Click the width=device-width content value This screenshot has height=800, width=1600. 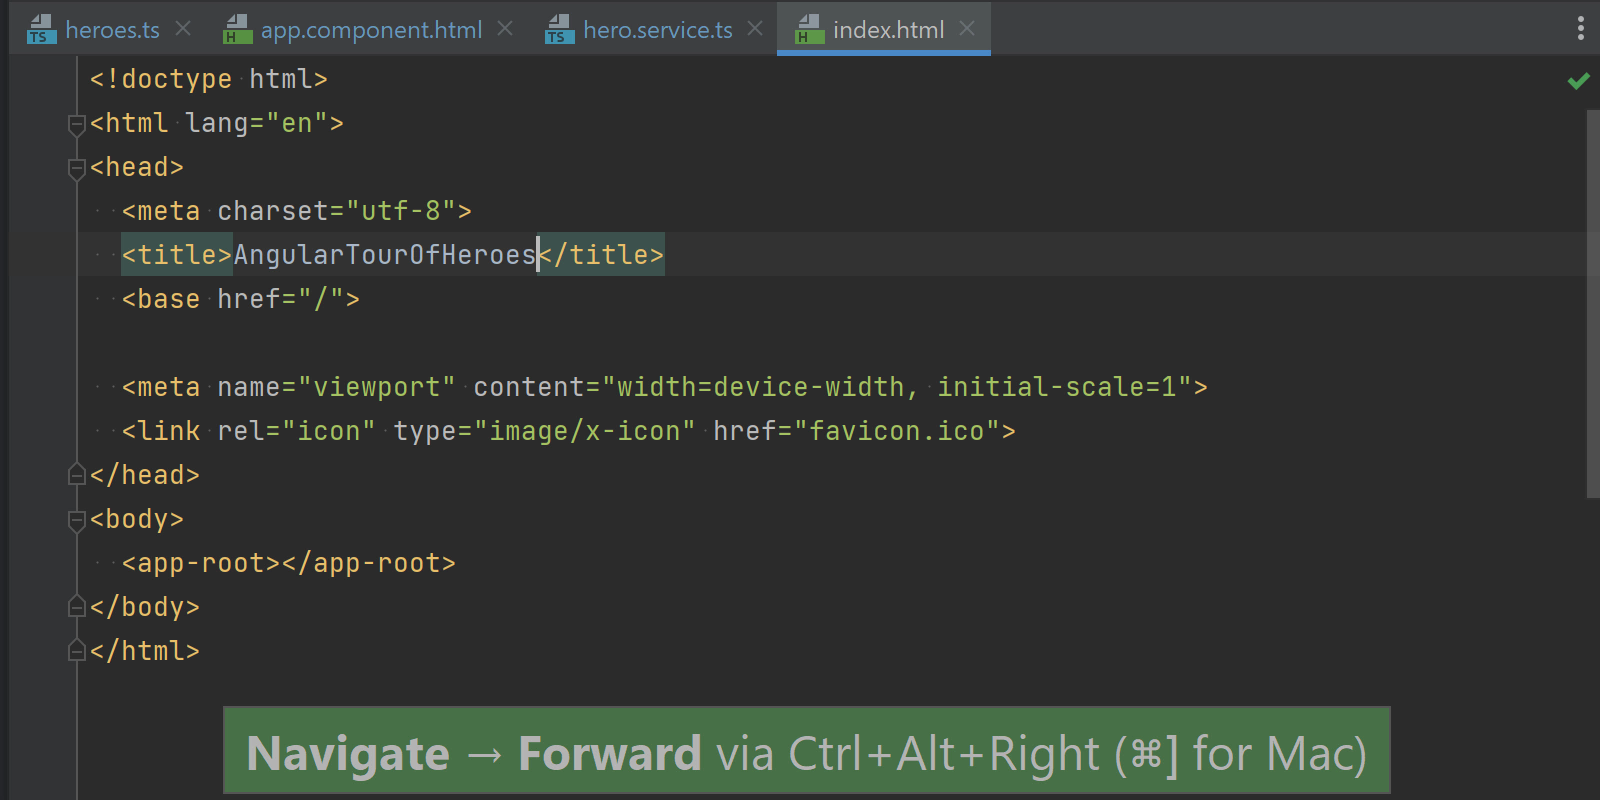(761, 387)
